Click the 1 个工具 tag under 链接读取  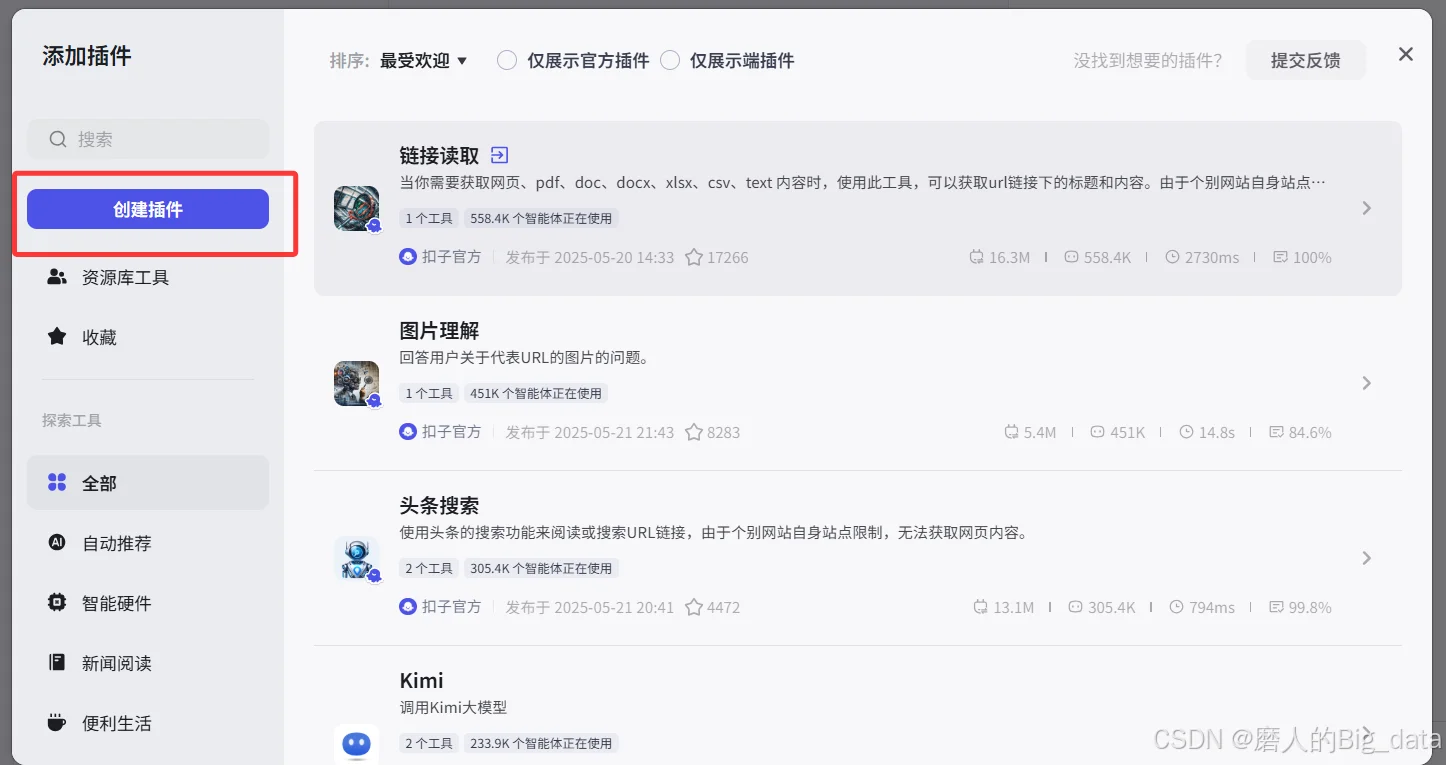[429, 218]
